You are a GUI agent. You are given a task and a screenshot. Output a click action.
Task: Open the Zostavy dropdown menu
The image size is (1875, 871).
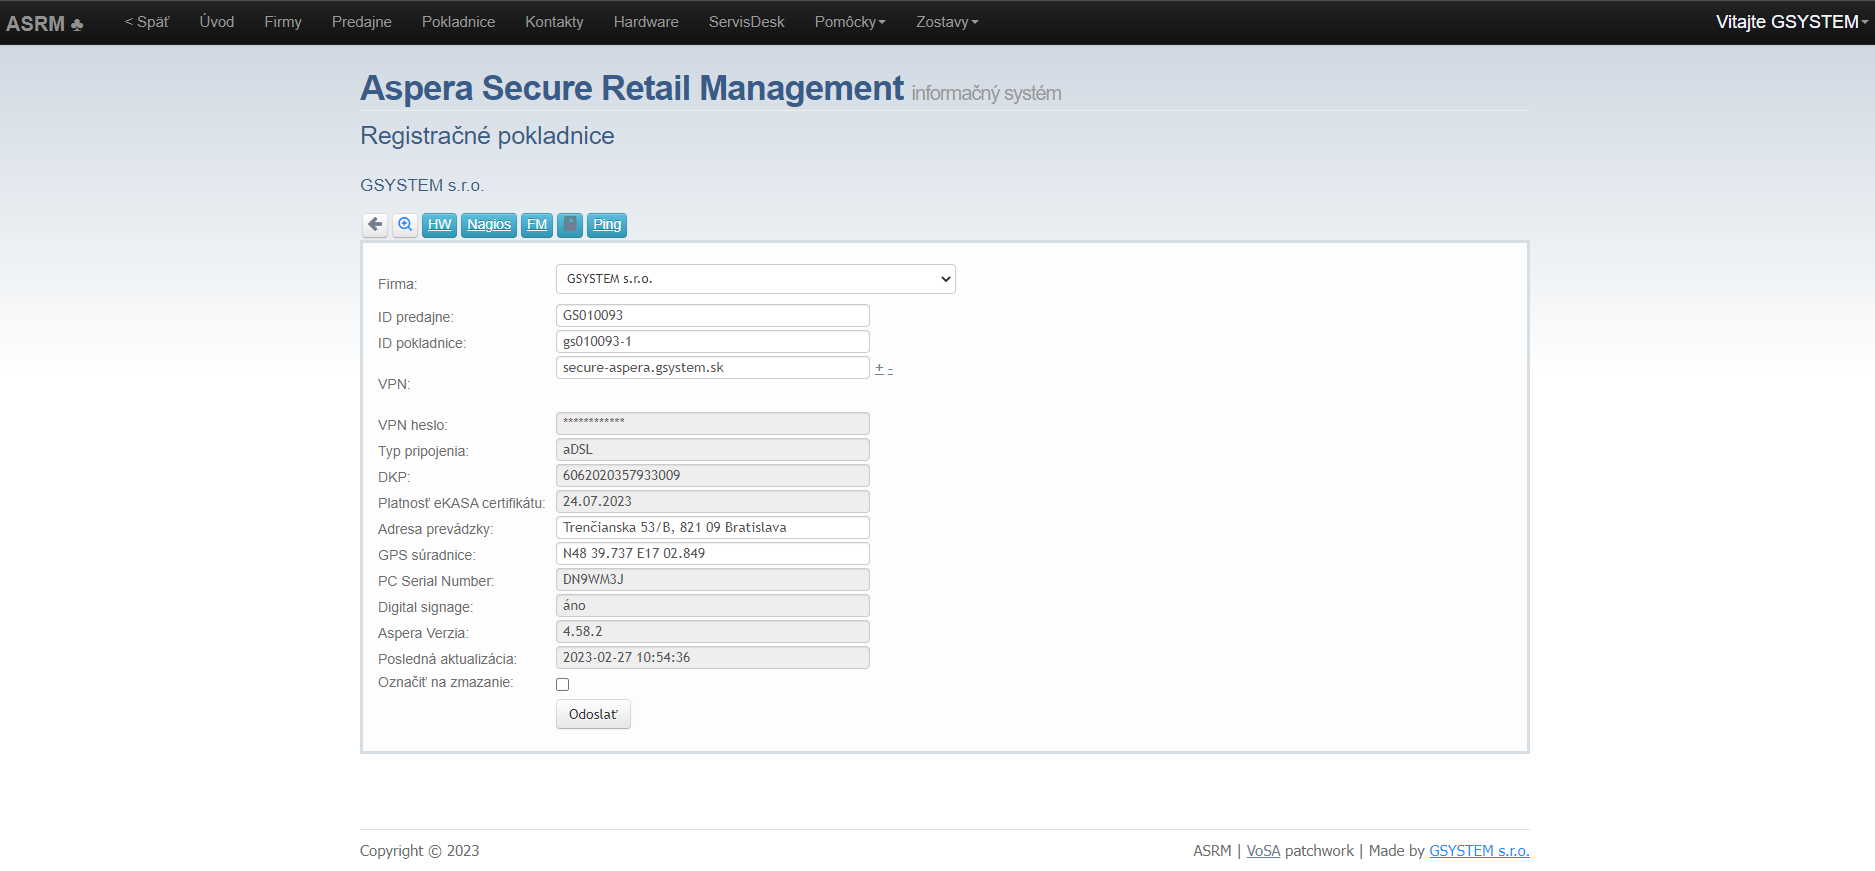[947, 22]
